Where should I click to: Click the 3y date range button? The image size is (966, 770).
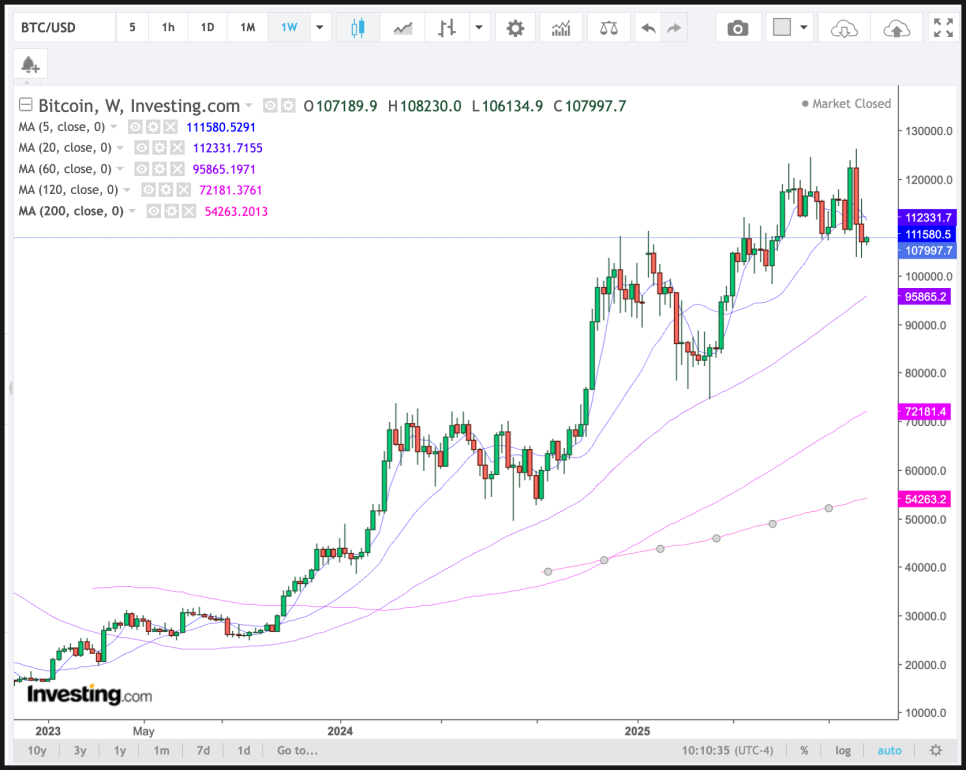(x=80, y=750)
